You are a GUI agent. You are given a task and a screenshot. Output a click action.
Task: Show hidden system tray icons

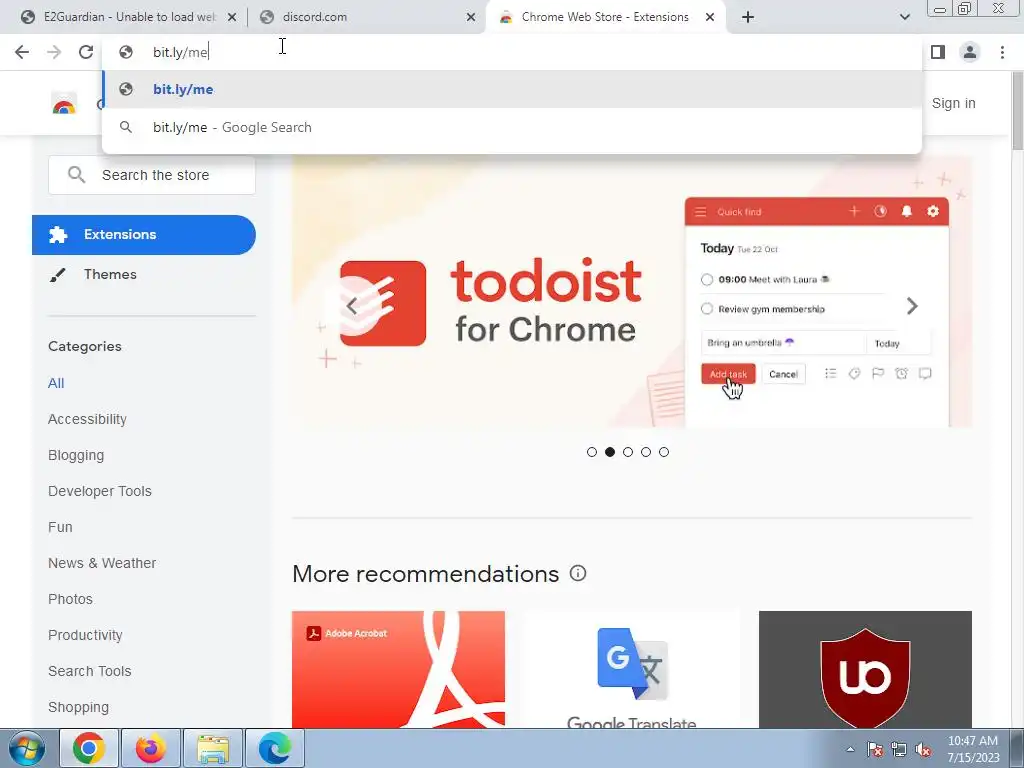(850, 749)
